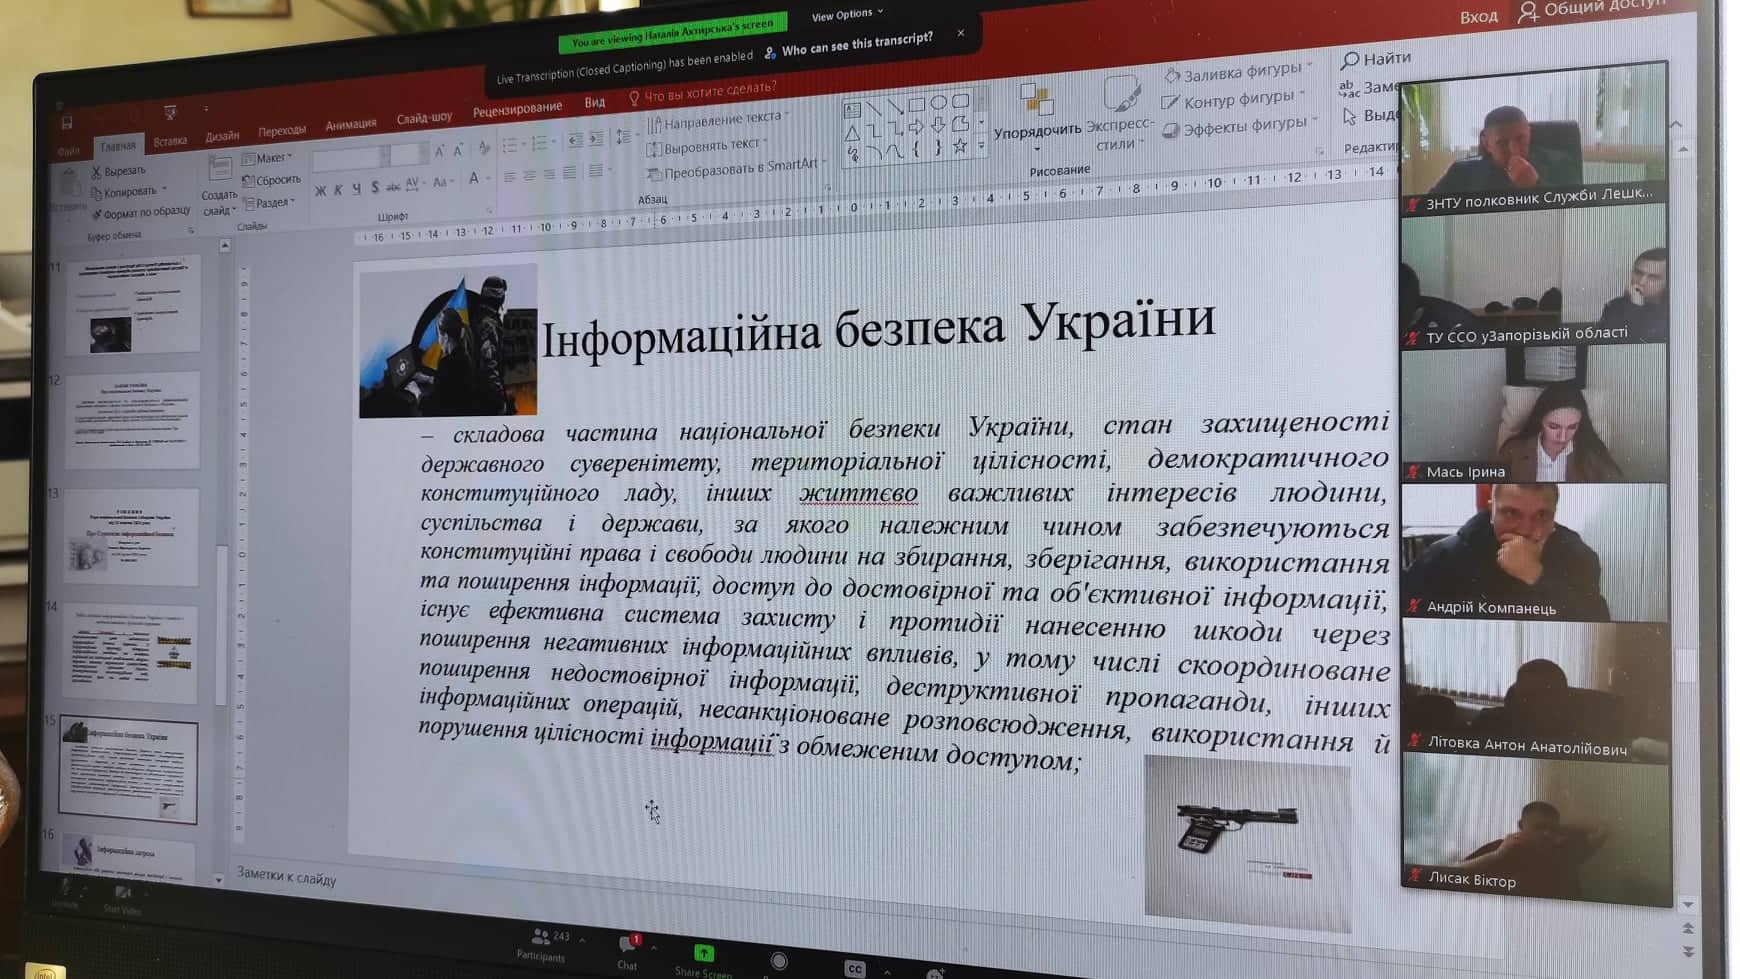Image resolution: width=1740 pixels, height=979 pixels.
Task: Click the Record circle icon
Action: pos(779,961)
